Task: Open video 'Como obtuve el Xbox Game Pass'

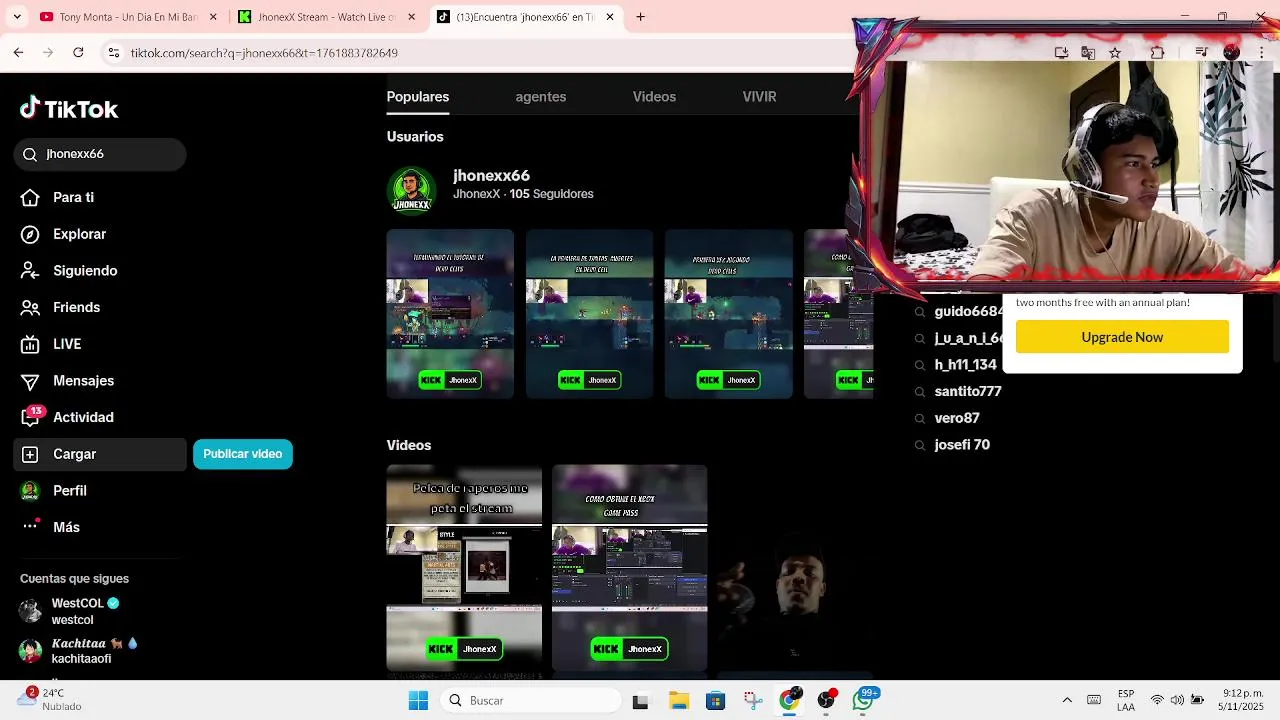Action: tap(629, 568)
